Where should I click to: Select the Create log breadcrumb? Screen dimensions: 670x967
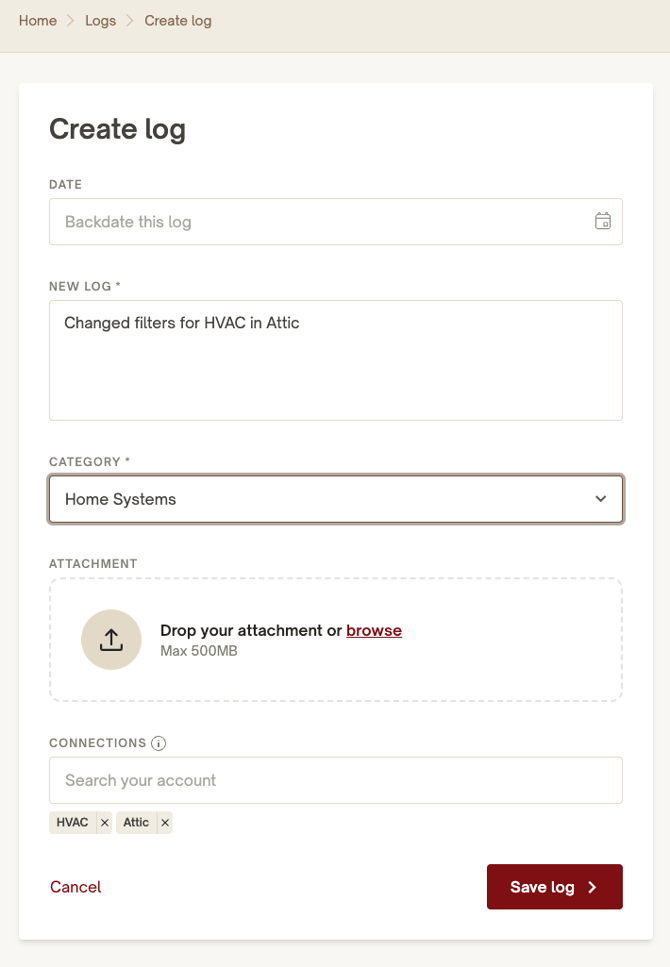(178, 20)
